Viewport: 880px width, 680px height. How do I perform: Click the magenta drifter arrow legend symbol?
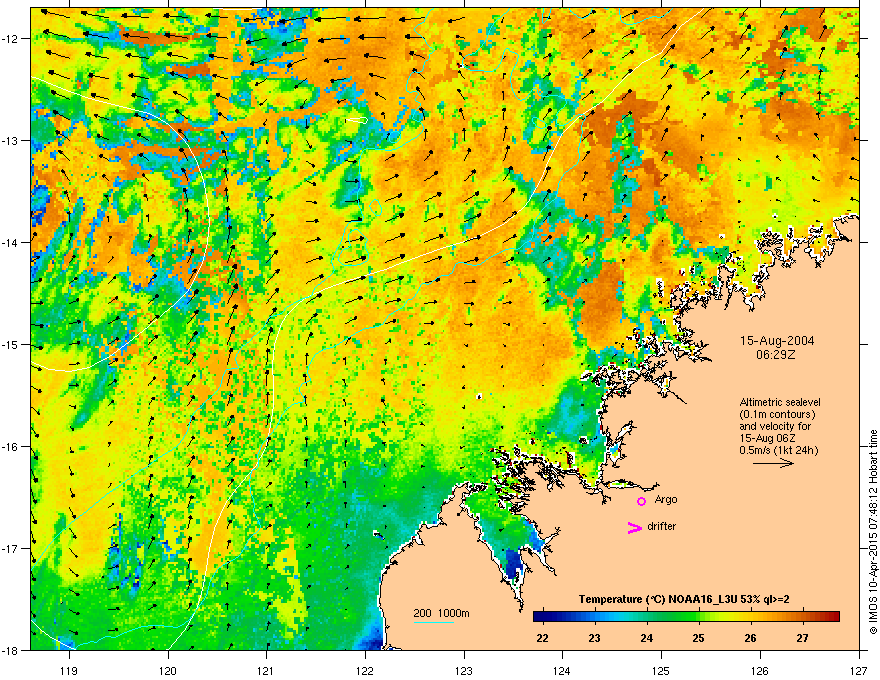634,527
